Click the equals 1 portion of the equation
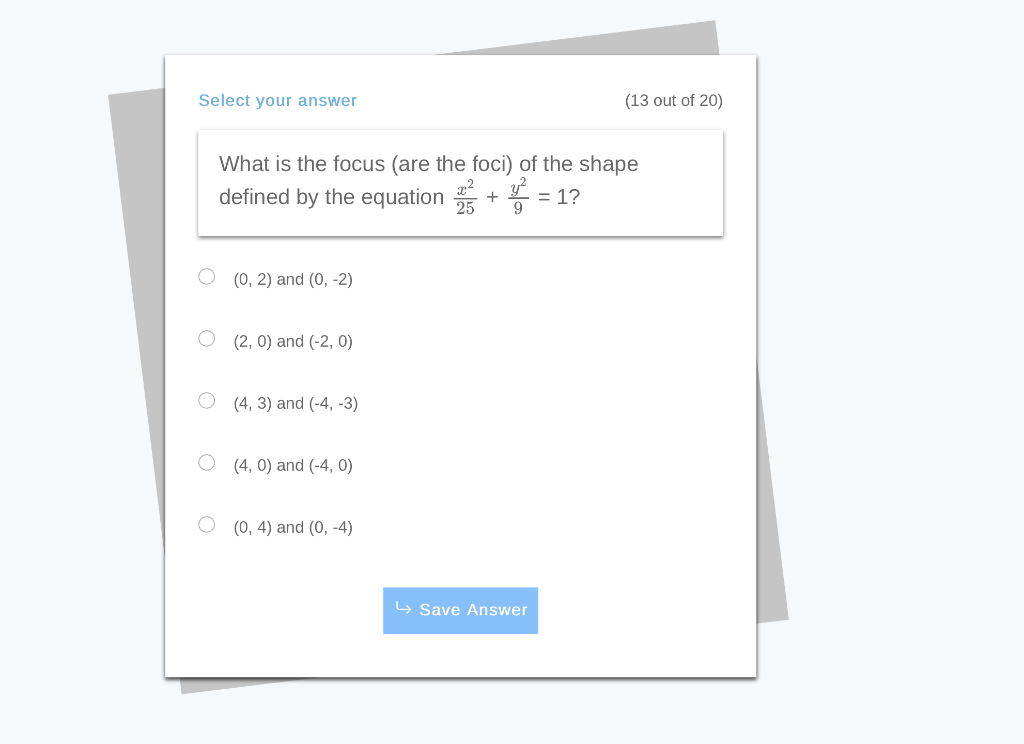 pos(559,197)
